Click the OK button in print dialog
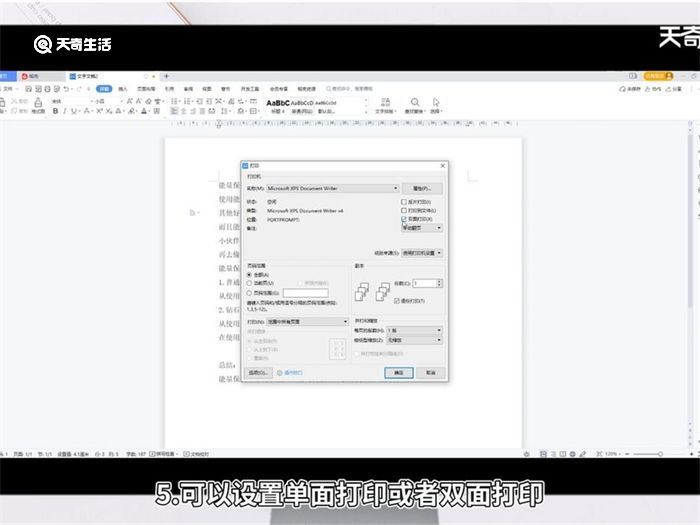 click(399, 373)
